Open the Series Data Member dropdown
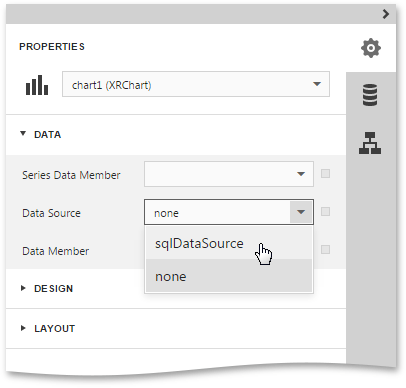 coord(229,174)
